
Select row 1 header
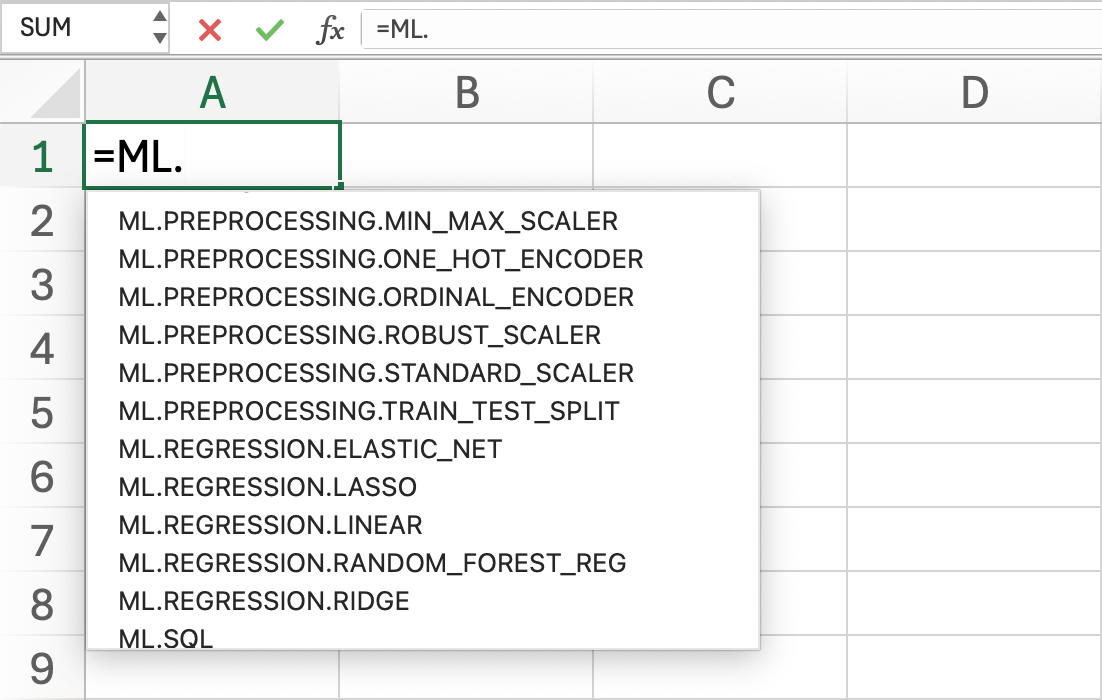42,157
